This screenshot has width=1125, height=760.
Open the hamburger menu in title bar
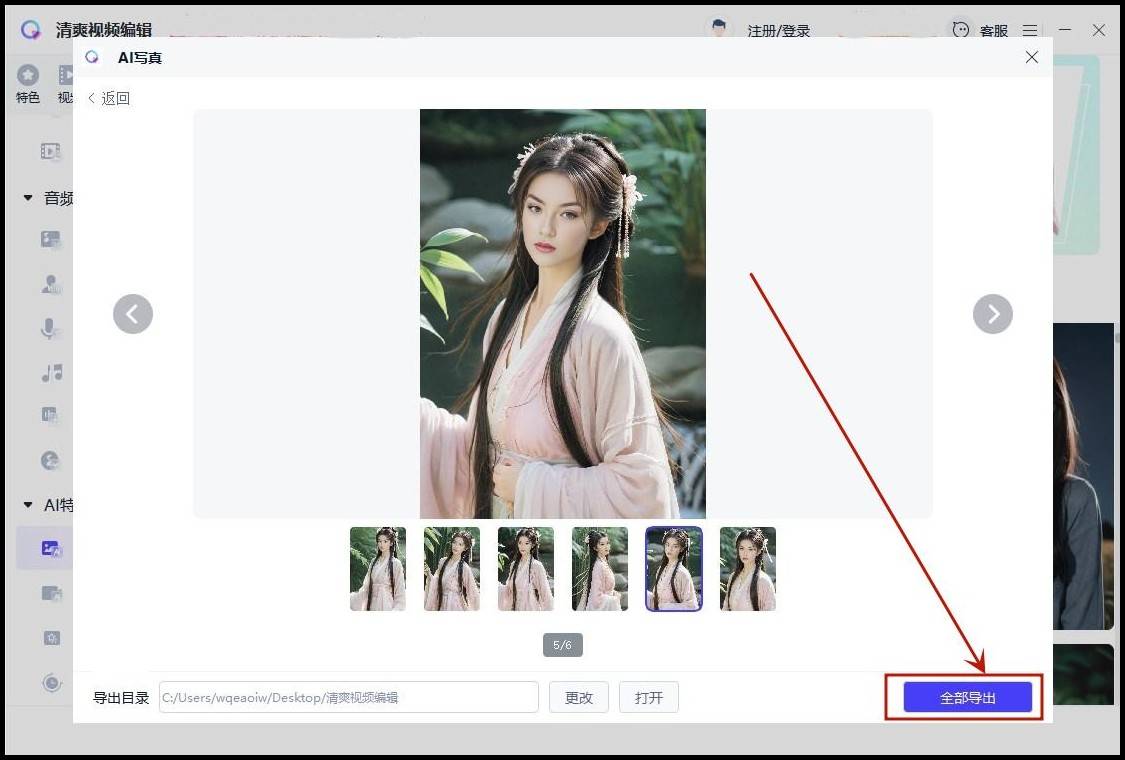1030,30
